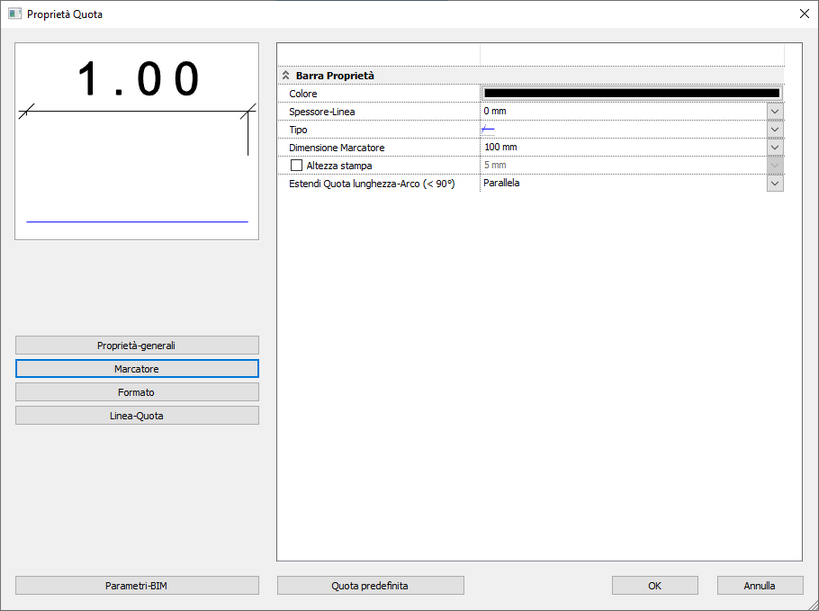819x611 pixels.
Task: Expand the Dimensione Marcatore dropdown
Action: (775, 147)
